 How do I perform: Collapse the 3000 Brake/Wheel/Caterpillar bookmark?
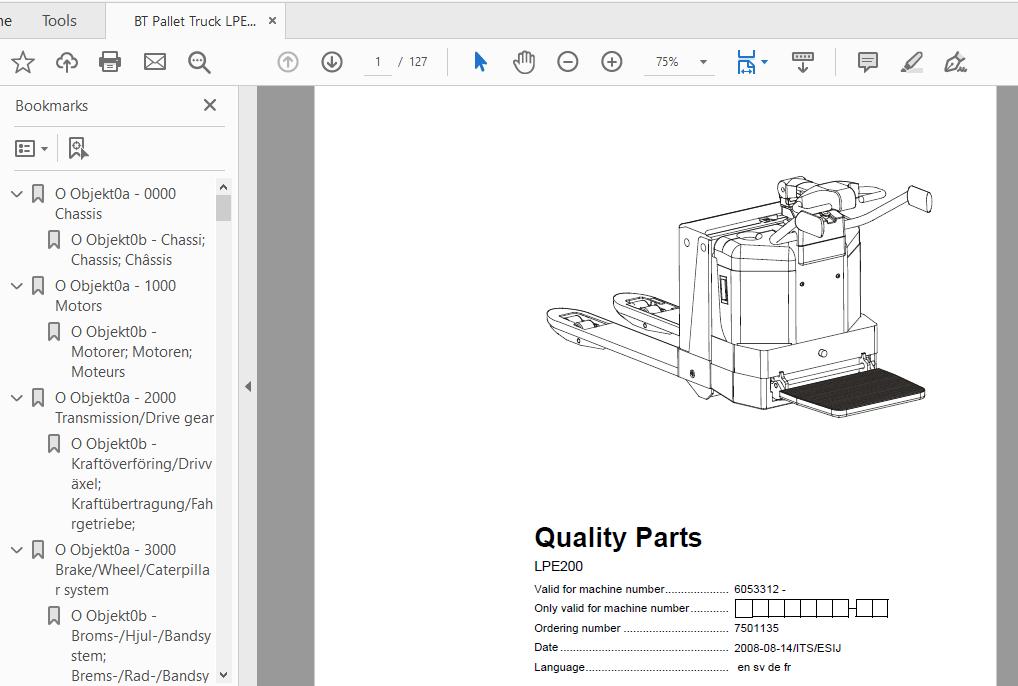tap(18, 550)
